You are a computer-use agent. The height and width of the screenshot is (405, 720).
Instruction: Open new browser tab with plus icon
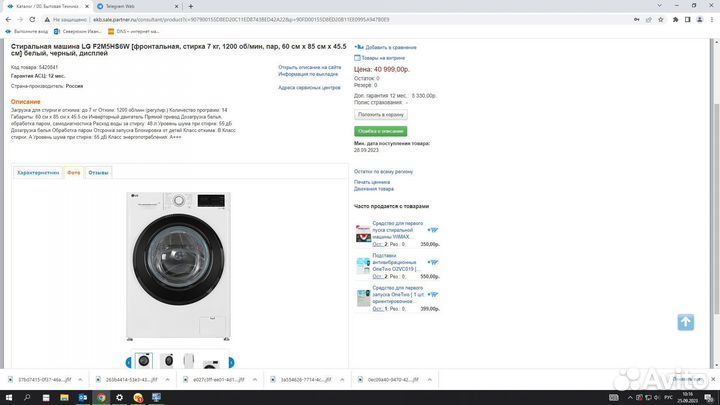pos(191,6)
